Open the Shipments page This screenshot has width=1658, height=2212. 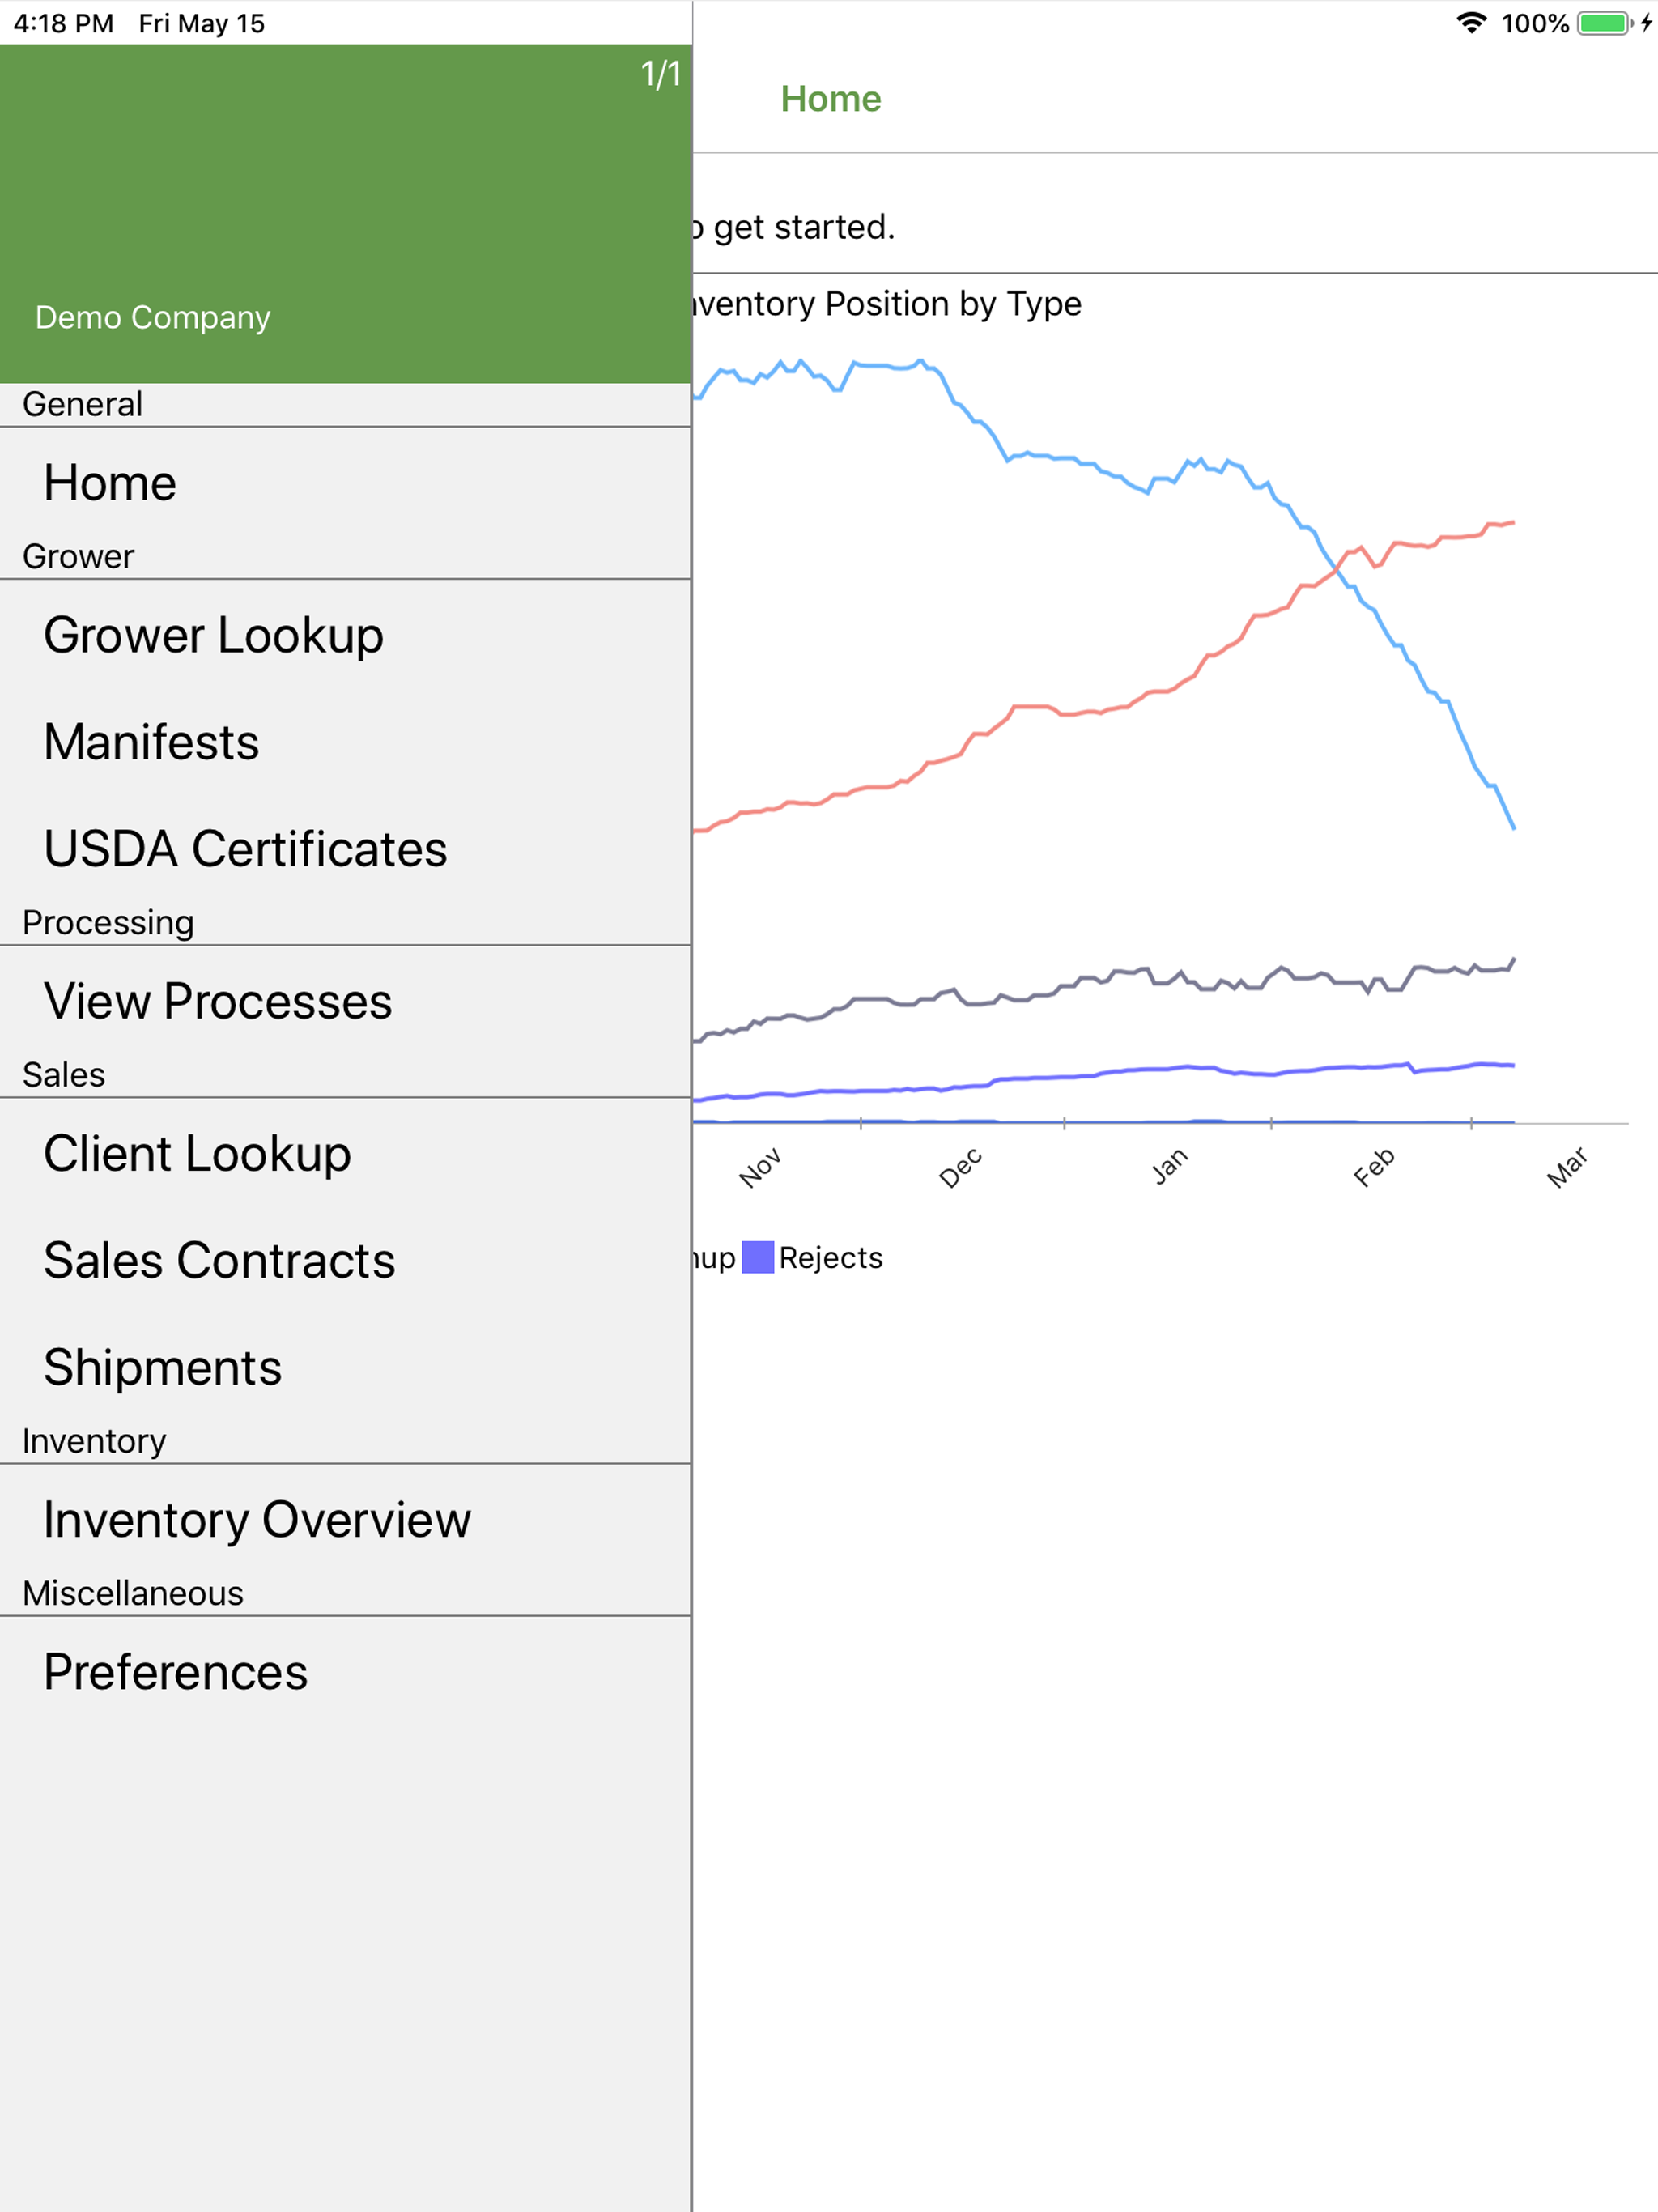[x=345, y=1367]
